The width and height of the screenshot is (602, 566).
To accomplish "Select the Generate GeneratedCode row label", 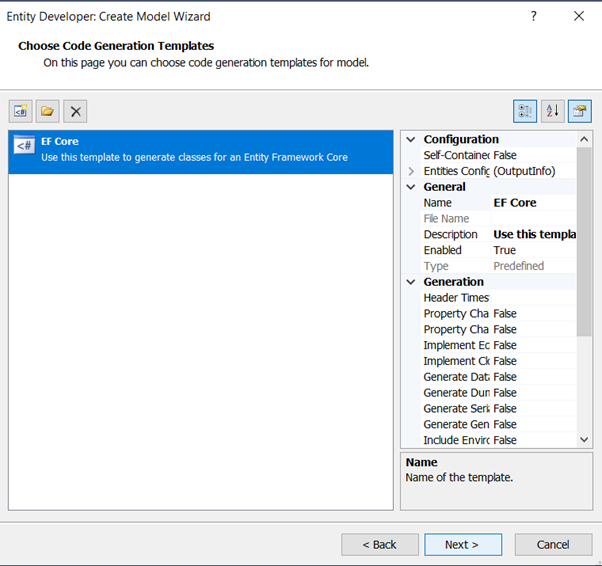I will pos(455,424).
